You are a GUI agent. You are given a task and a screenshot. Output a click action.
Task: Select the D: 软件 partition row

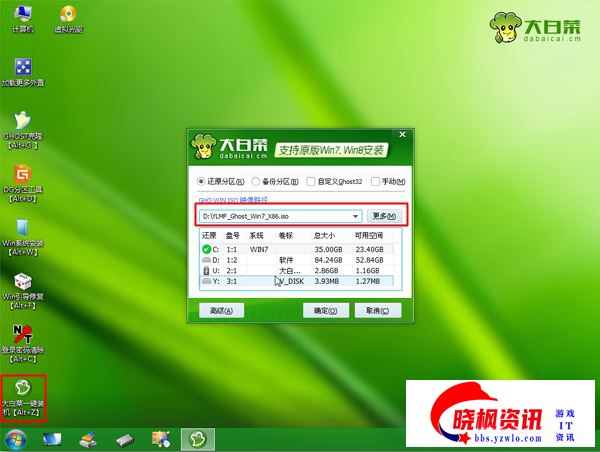click(x=301, y=259)
